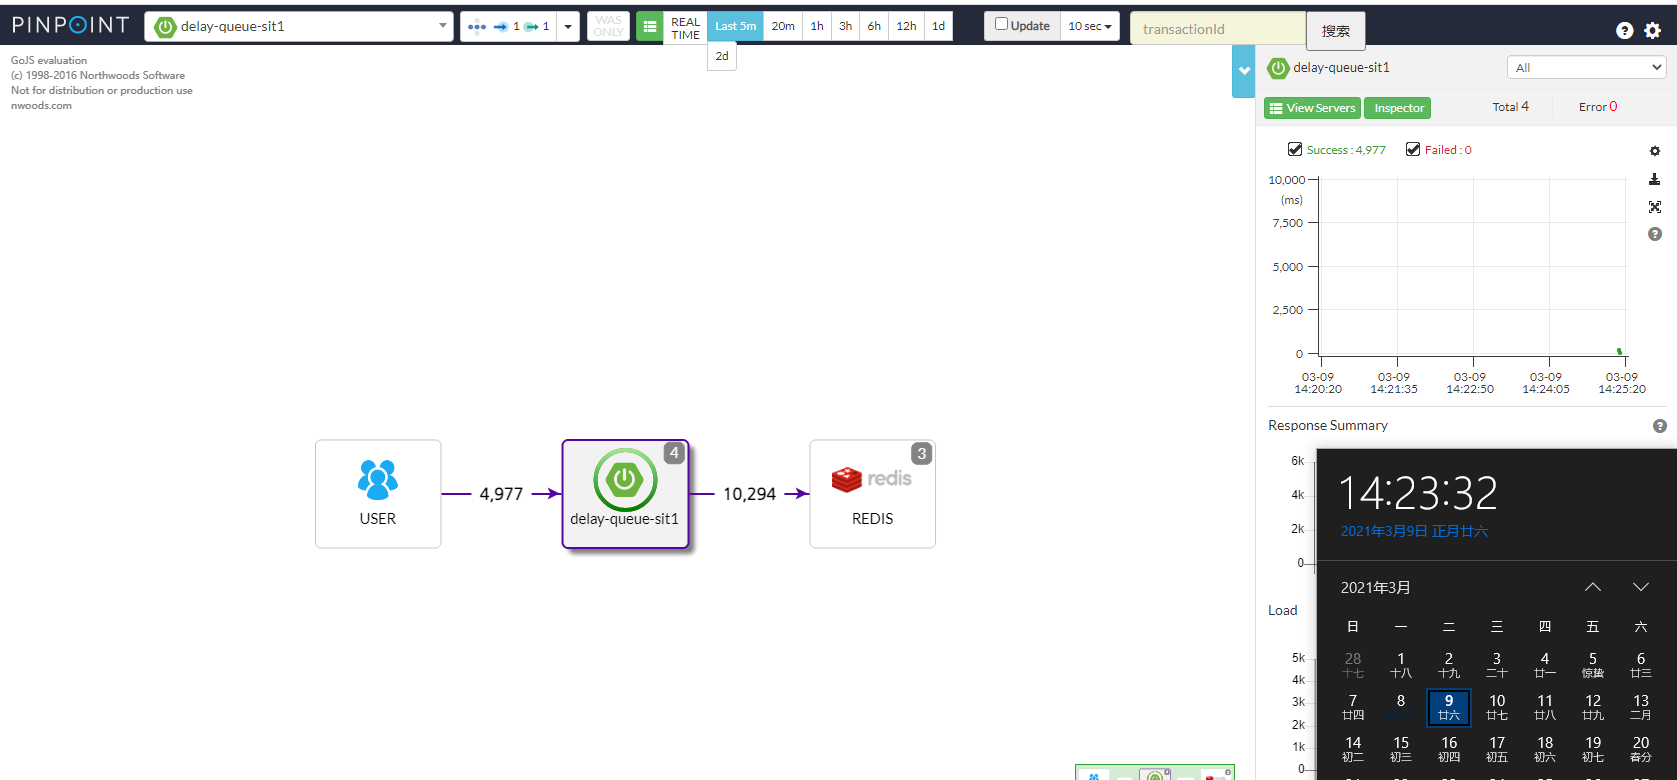The height and width of the screenshot is (780, 1677).
Task: Toggle the WAS ONLY filter
Action: click(x=608, y=26)
